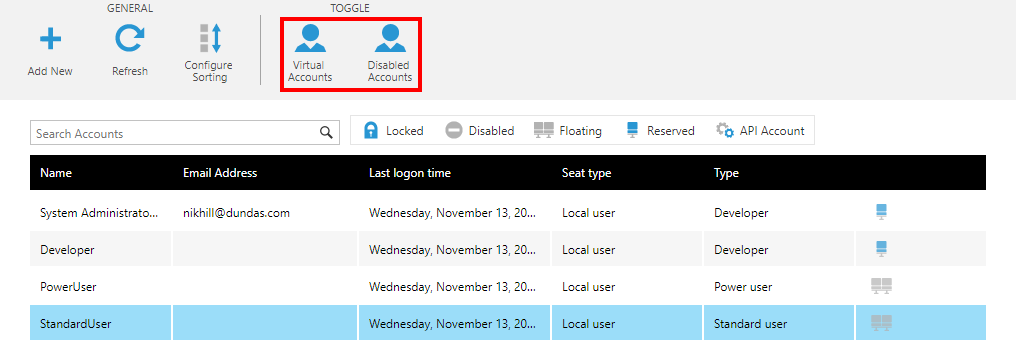Click the API Account gear icon
Image resolution: width=1016 pixels, height=364 pixels.
[x=724, y=130]
